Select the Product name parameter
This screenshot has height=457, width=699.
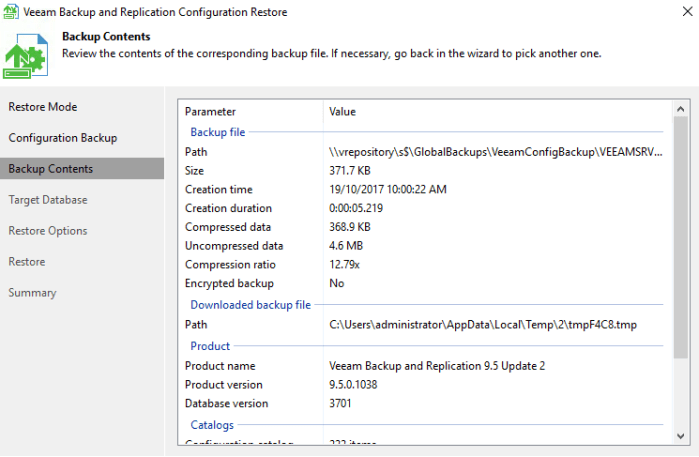220,366
